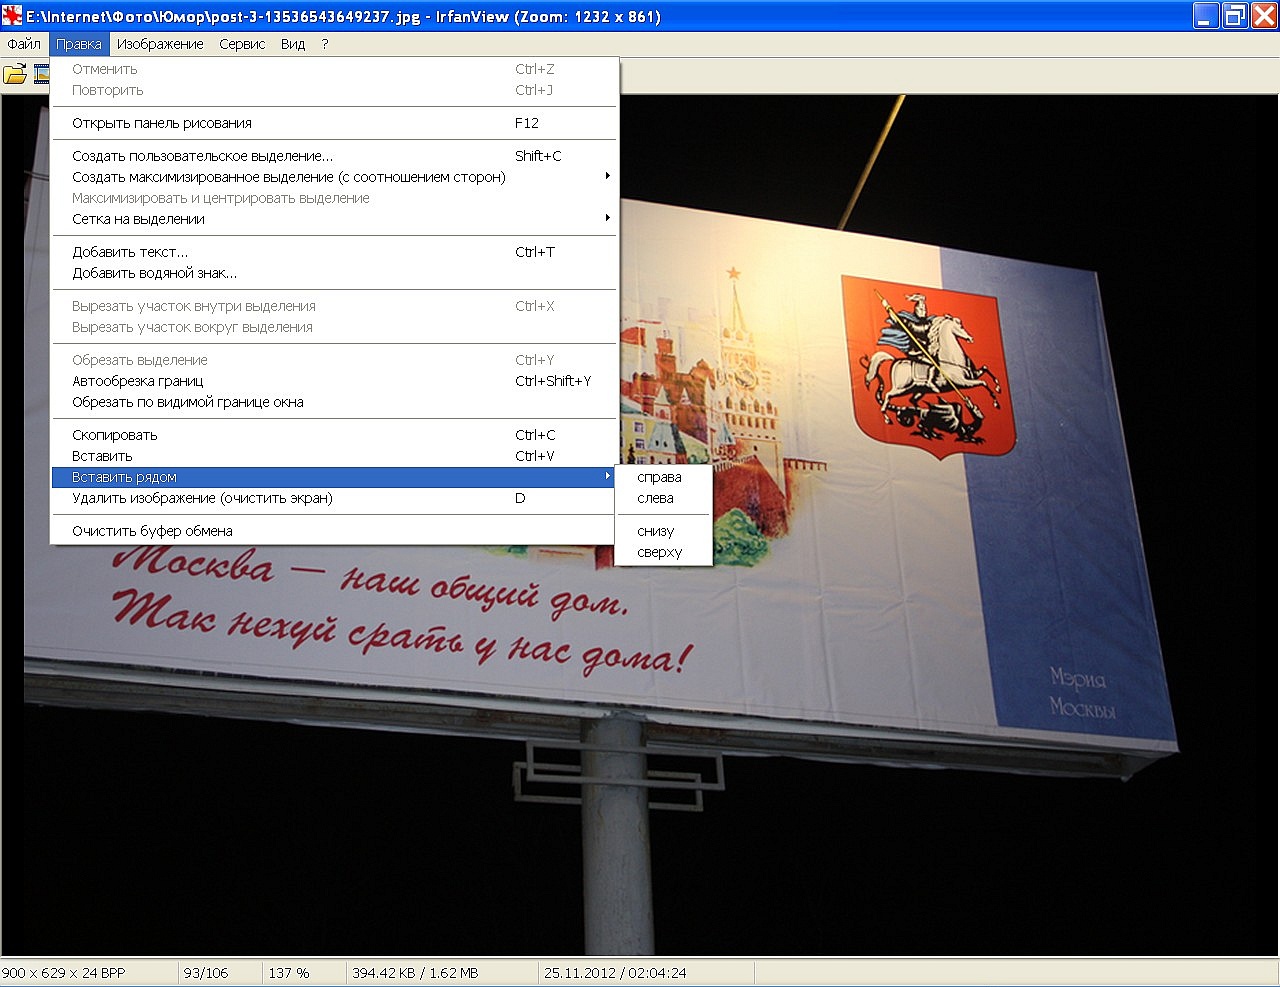Select сверху paste option
Screen dimensions: 1280x987
[x=659, y=552]
